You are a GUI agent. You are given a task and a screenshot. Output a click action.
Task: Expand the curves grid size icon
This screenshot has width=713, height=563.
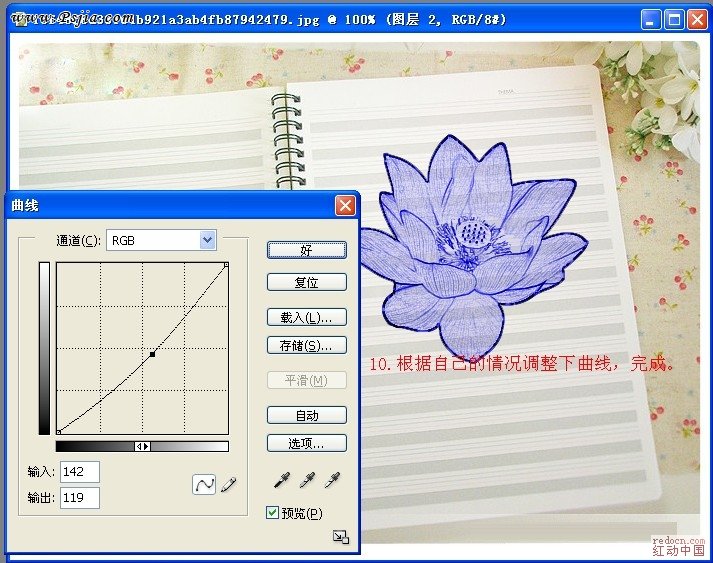click(341, 537)
